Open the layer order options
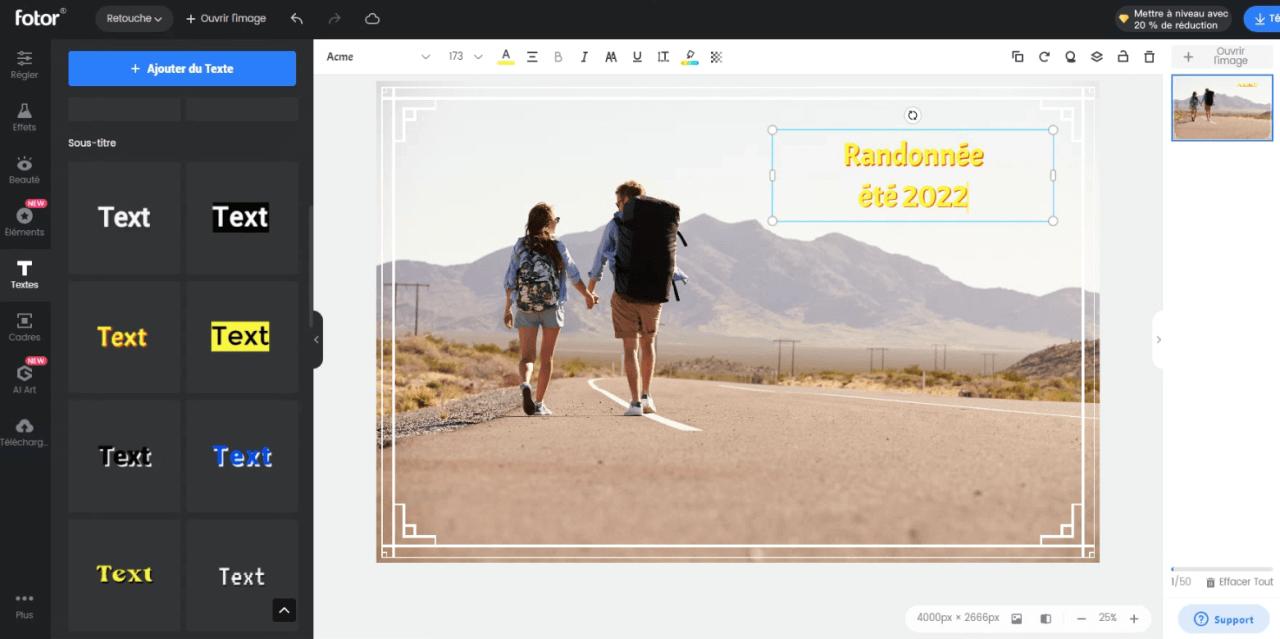1280x639 pixels. tap(1097, 57)
